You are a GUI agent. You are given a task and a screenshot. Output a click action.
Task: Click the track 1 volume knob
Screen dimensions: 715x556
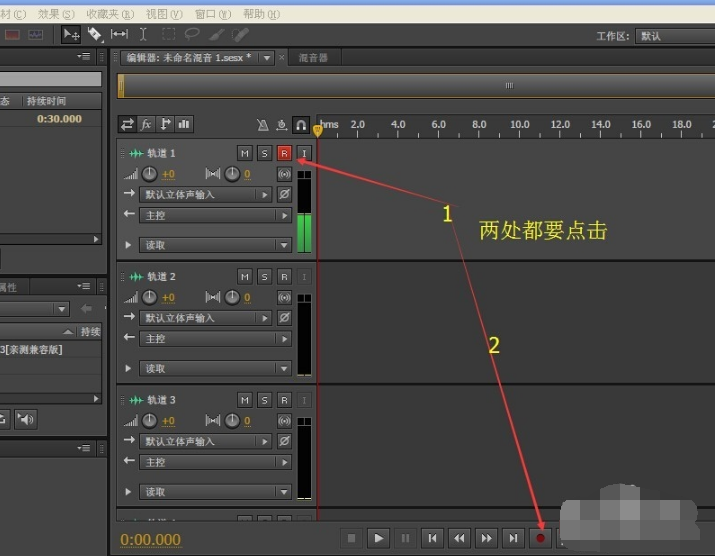[x=150, y=174]
